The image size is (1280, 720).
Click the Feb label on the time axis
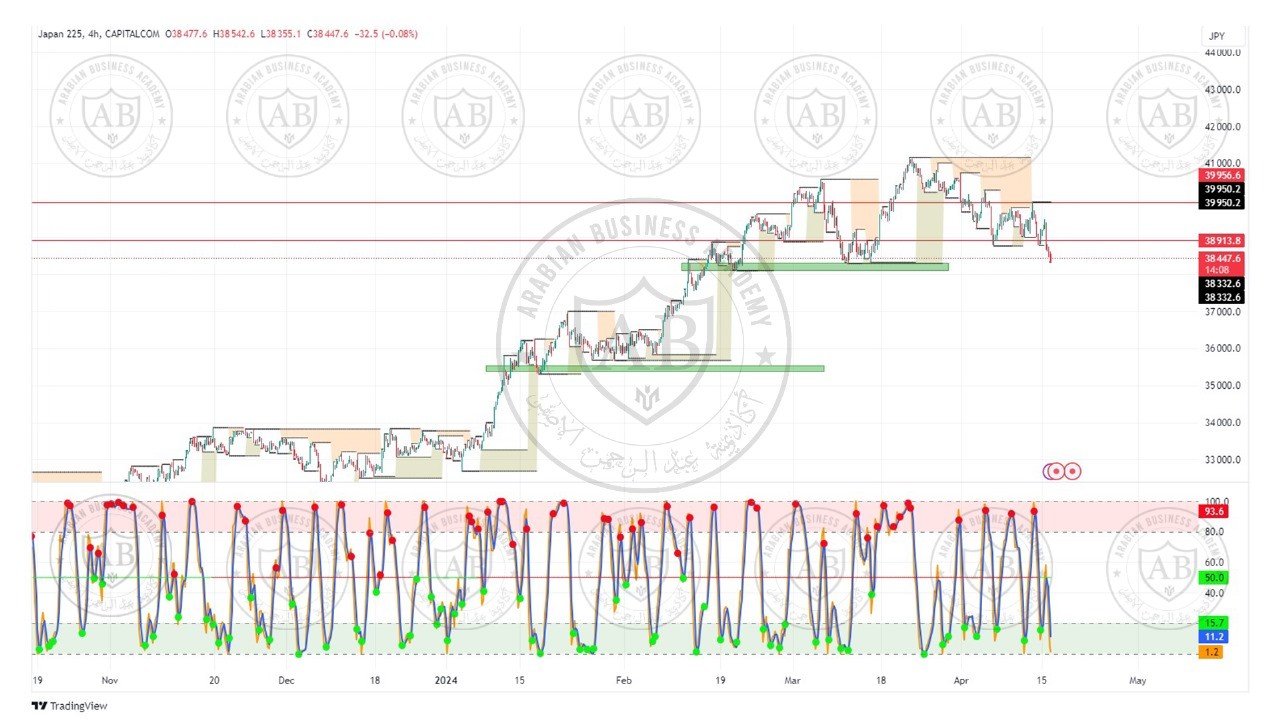point(623,680)
